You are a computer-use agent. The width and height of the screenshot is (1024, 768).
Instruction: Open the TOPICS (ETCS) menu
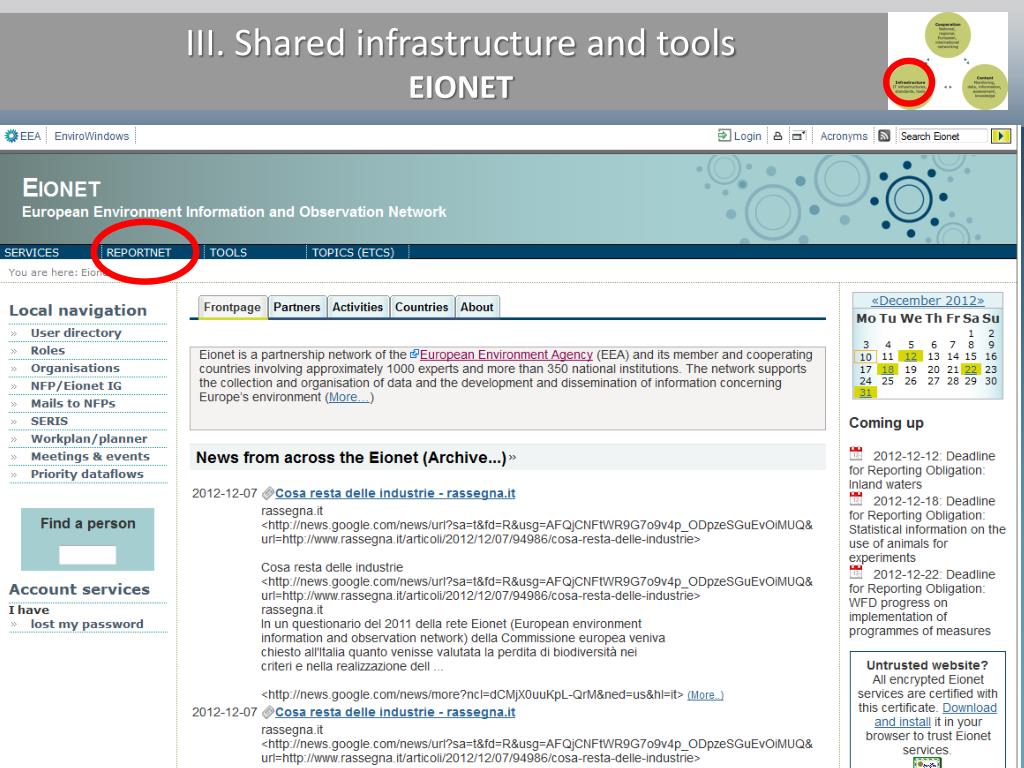(353, 253)
